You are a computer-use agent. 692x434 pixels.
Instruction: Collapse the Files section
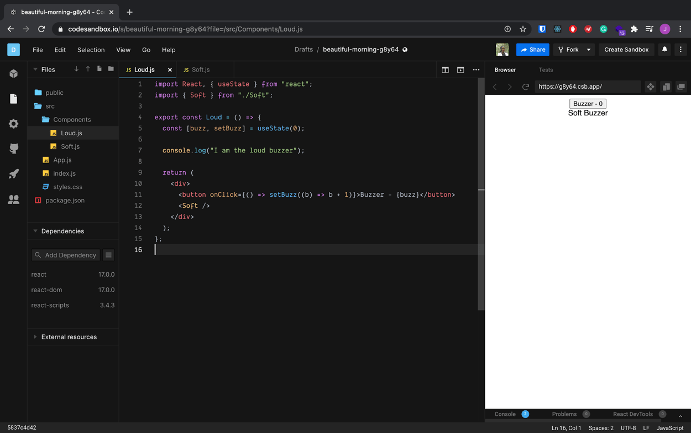[x=35, y=69]
